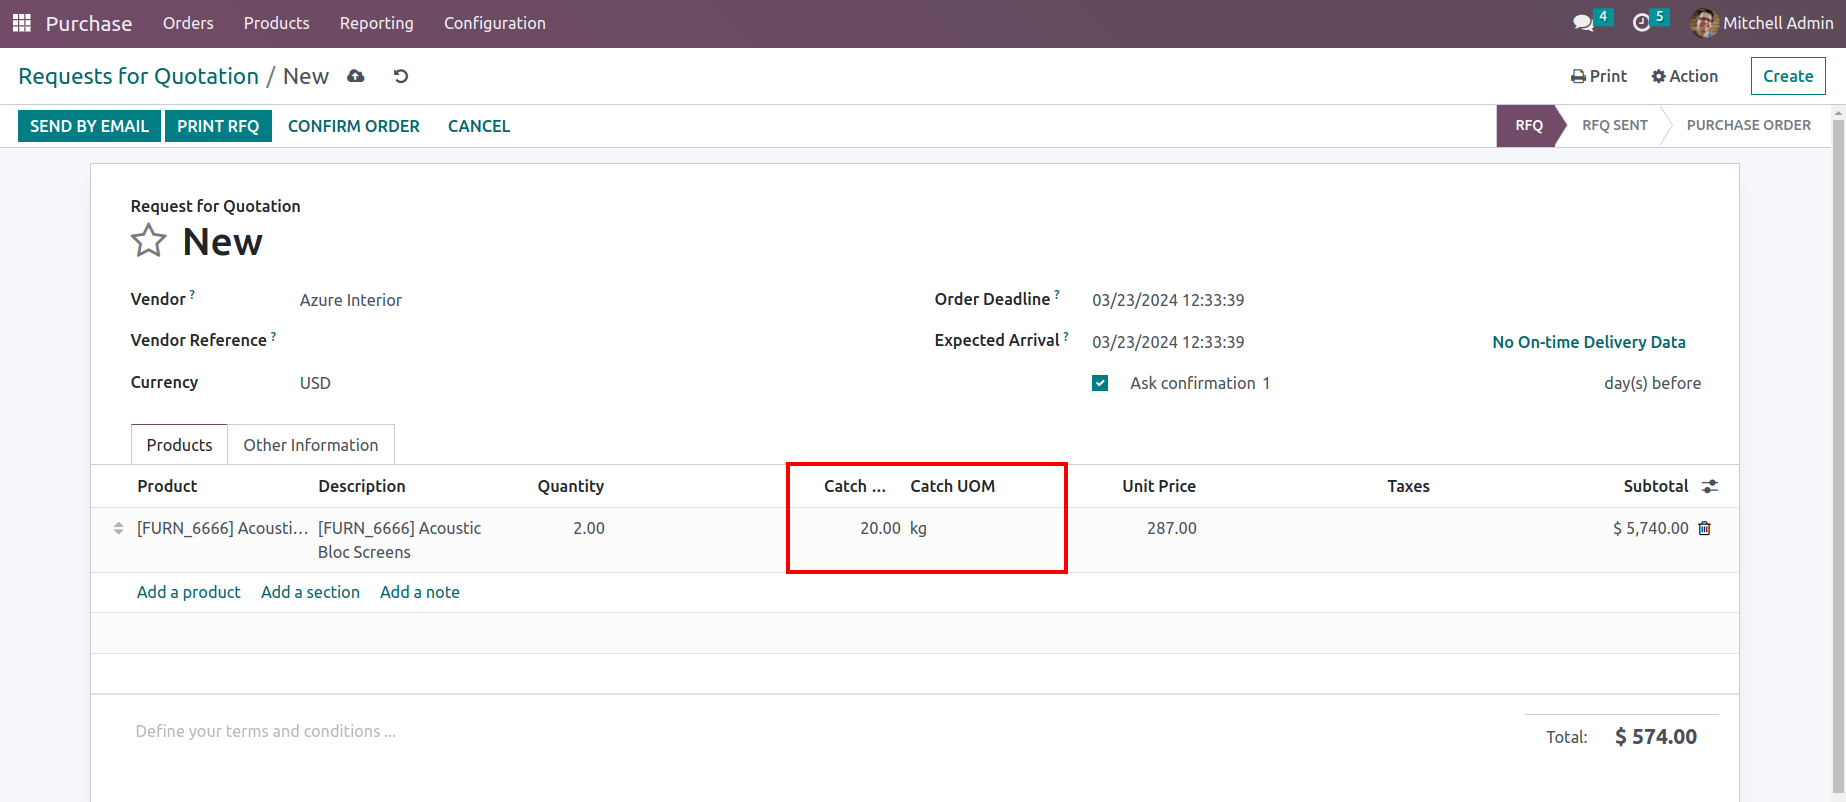Click Mitchell Admin avatar picture
Screen dimensions: 1846x802
[x=1704, y=23]
